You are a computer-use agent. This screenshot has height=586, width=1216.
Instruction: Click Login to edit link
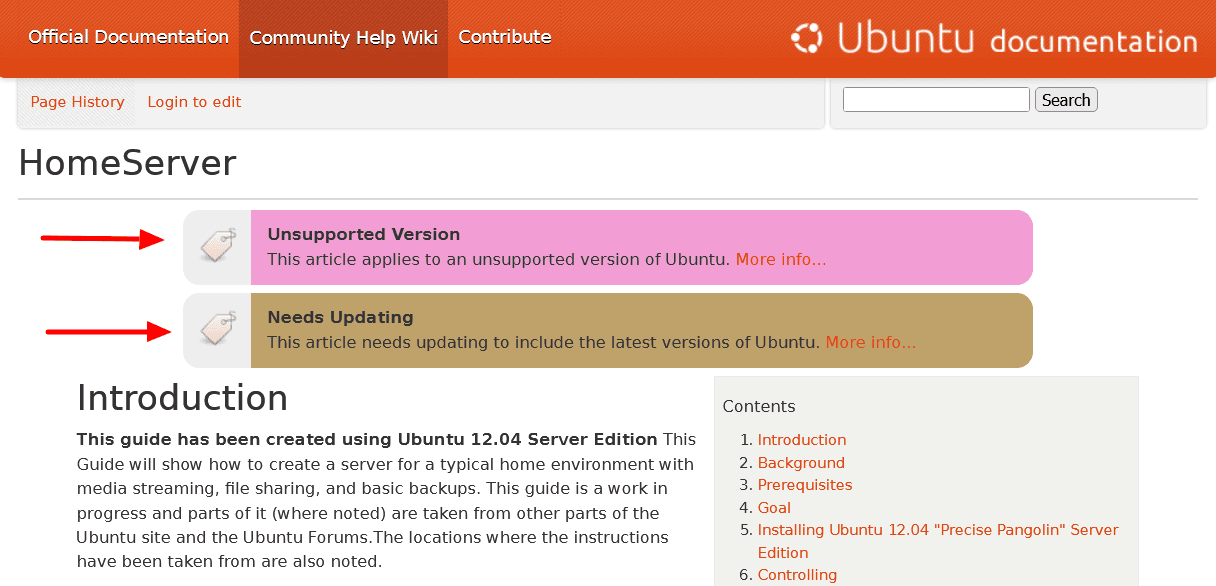pos(194,102)
